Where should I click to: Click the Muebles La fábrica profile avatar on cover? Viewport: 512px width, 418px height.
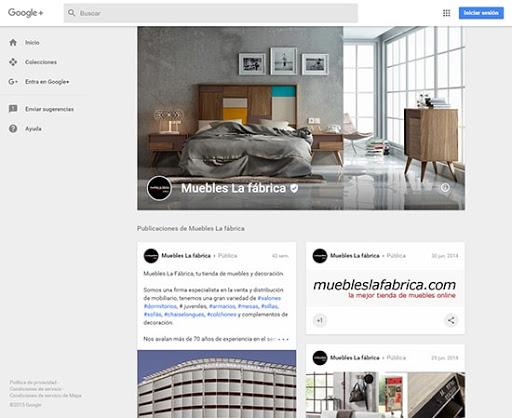pyautogui.click(x=159, y=188)
